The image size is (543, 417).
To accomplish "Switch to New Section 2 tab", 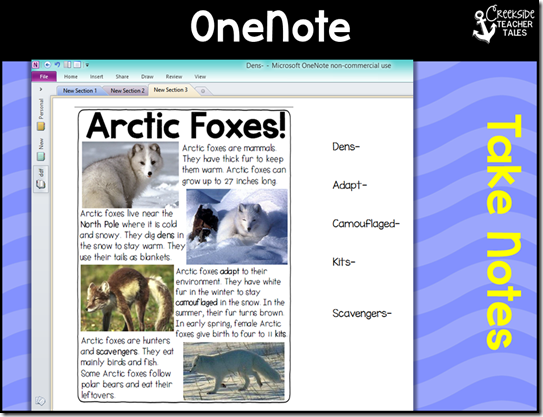I will pyautogui.click(x=128, y=91).
